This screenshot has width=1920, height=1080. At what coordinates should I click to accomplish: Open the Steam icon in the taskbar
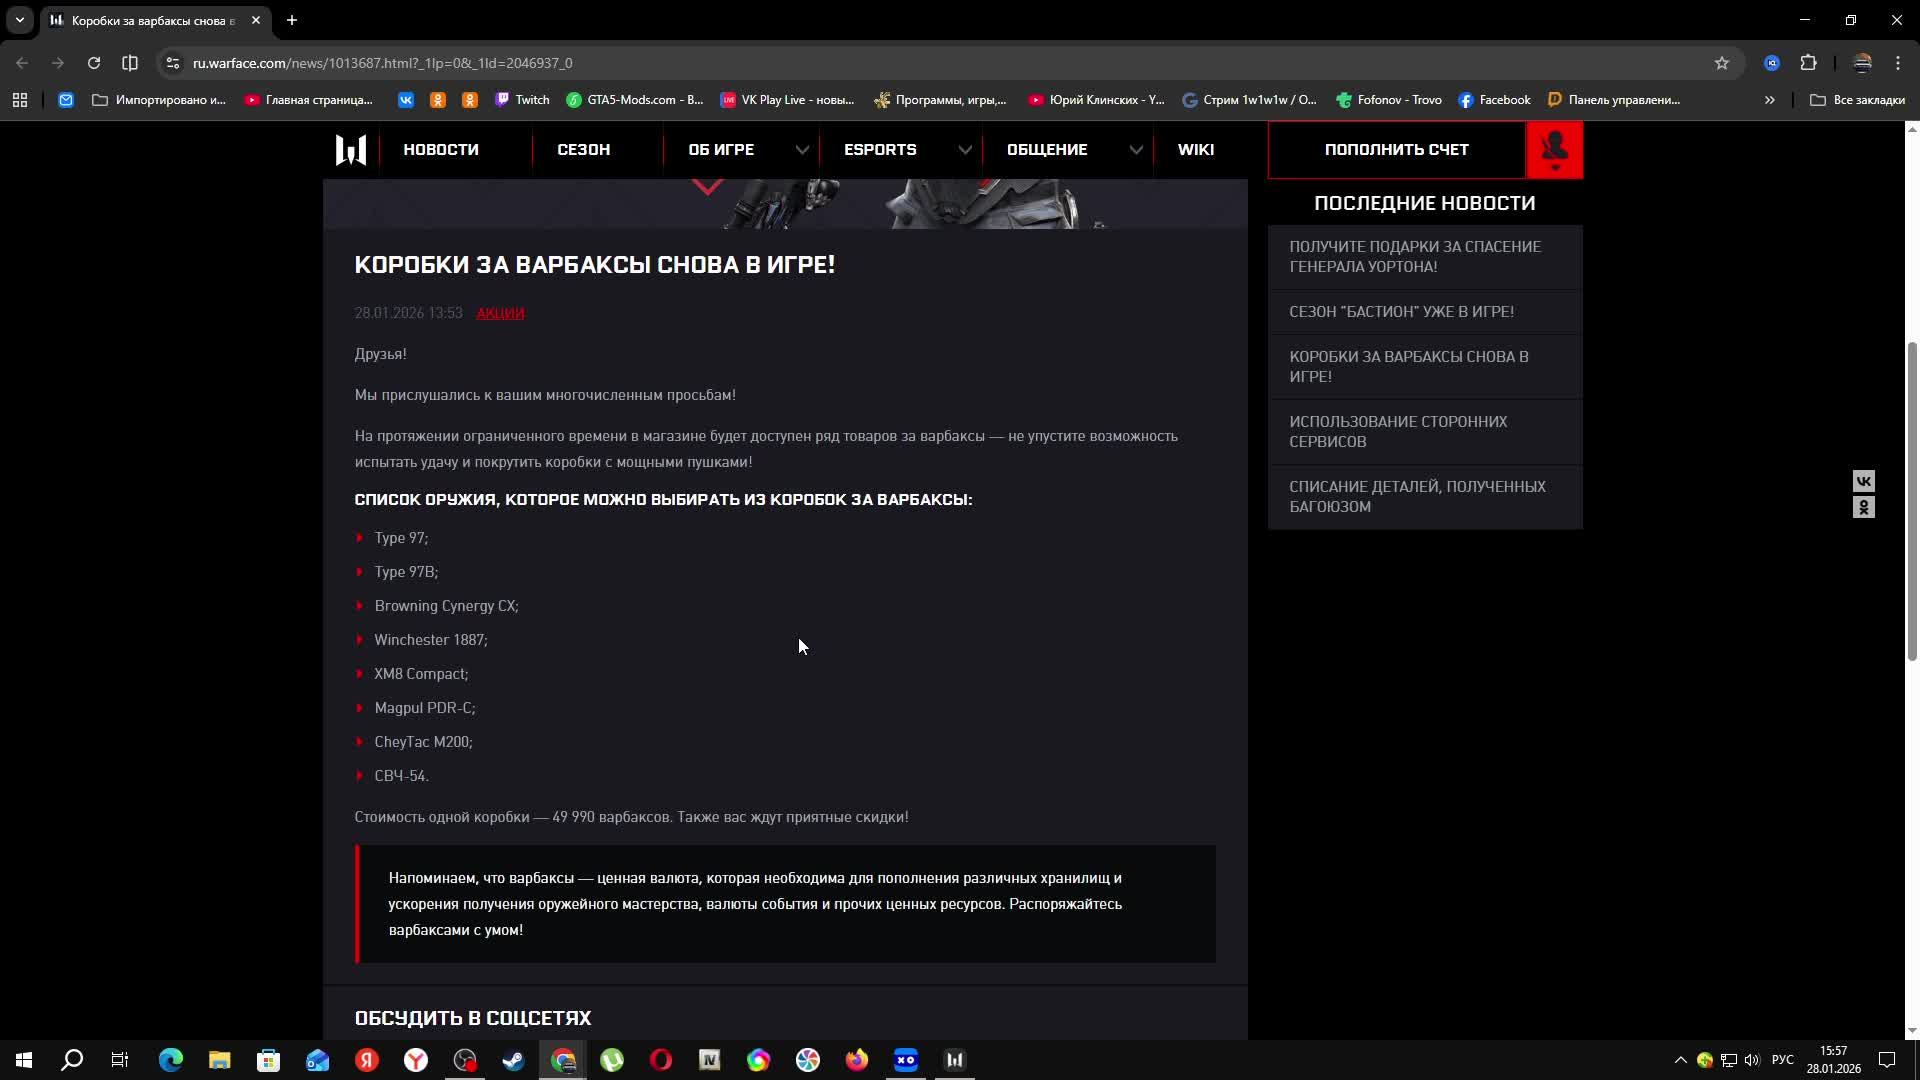pyautogui.click(x=514, y=1060)
